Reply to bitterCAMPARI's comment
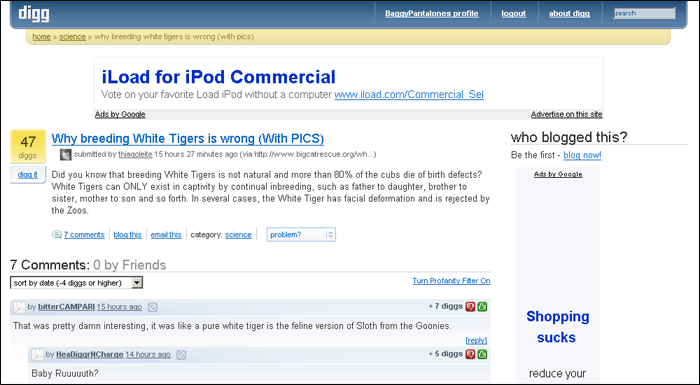 point(476,340)
